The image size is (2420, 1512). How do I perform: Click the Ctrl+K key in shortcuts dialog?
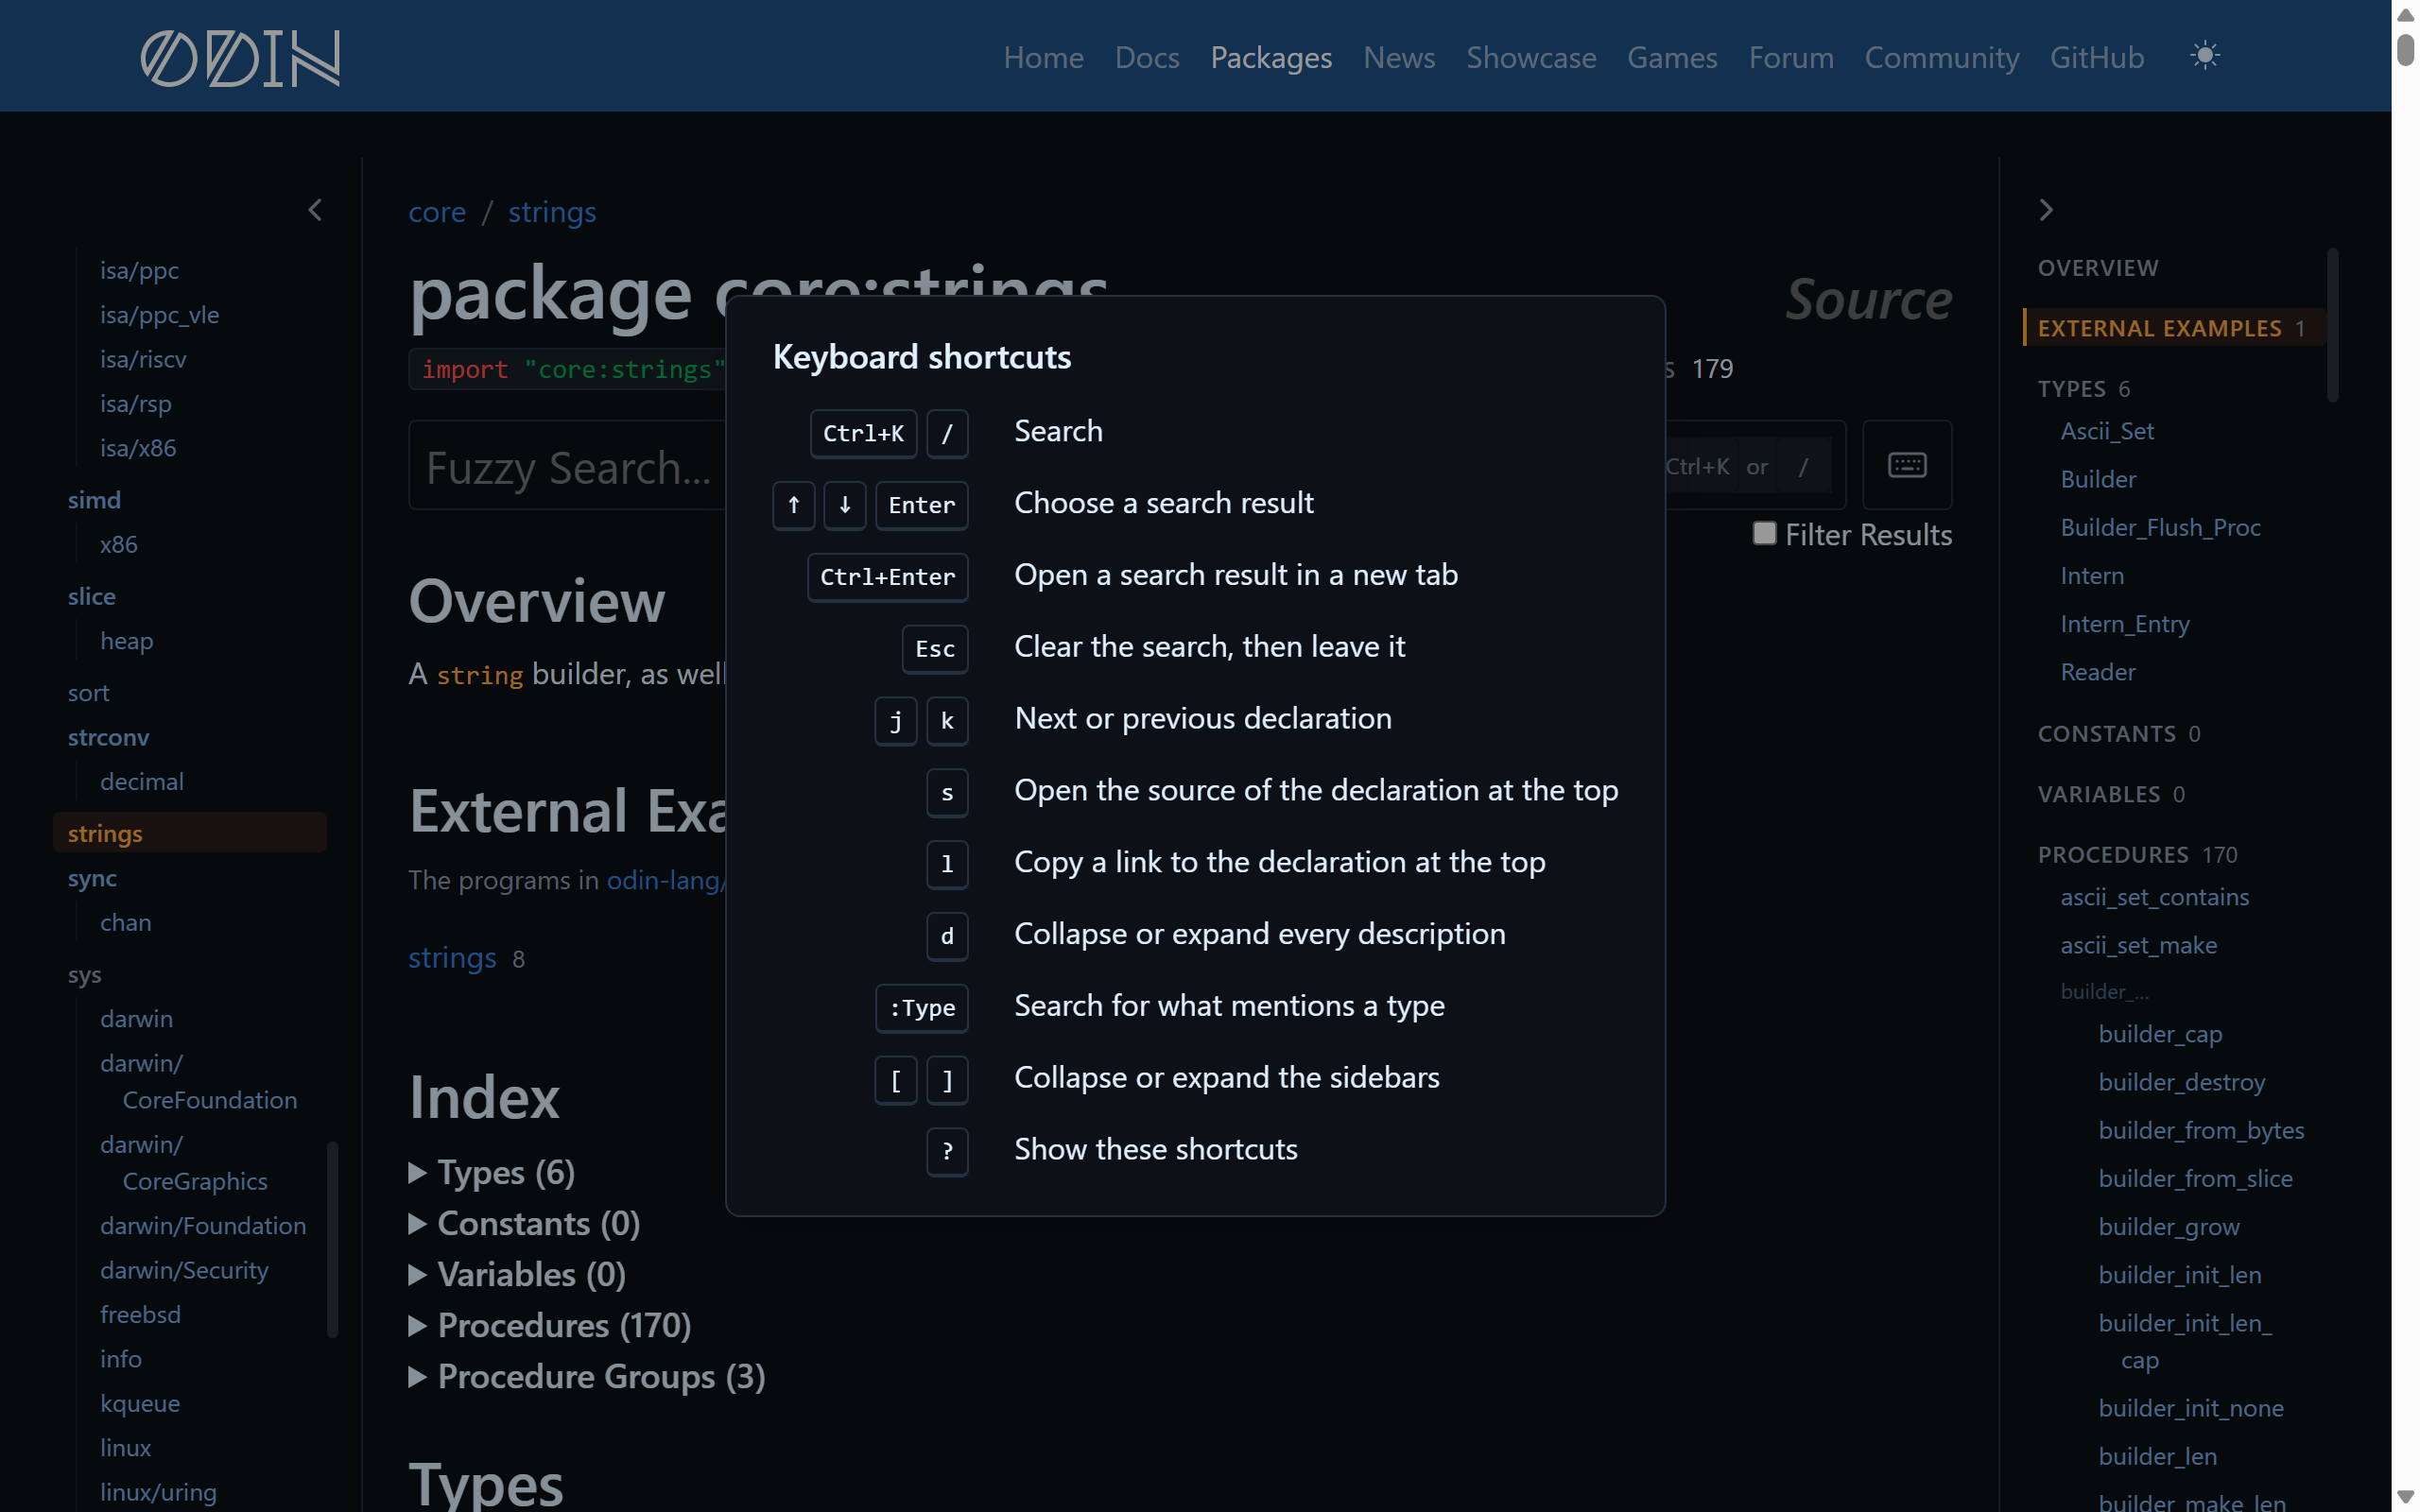(863, 433)
